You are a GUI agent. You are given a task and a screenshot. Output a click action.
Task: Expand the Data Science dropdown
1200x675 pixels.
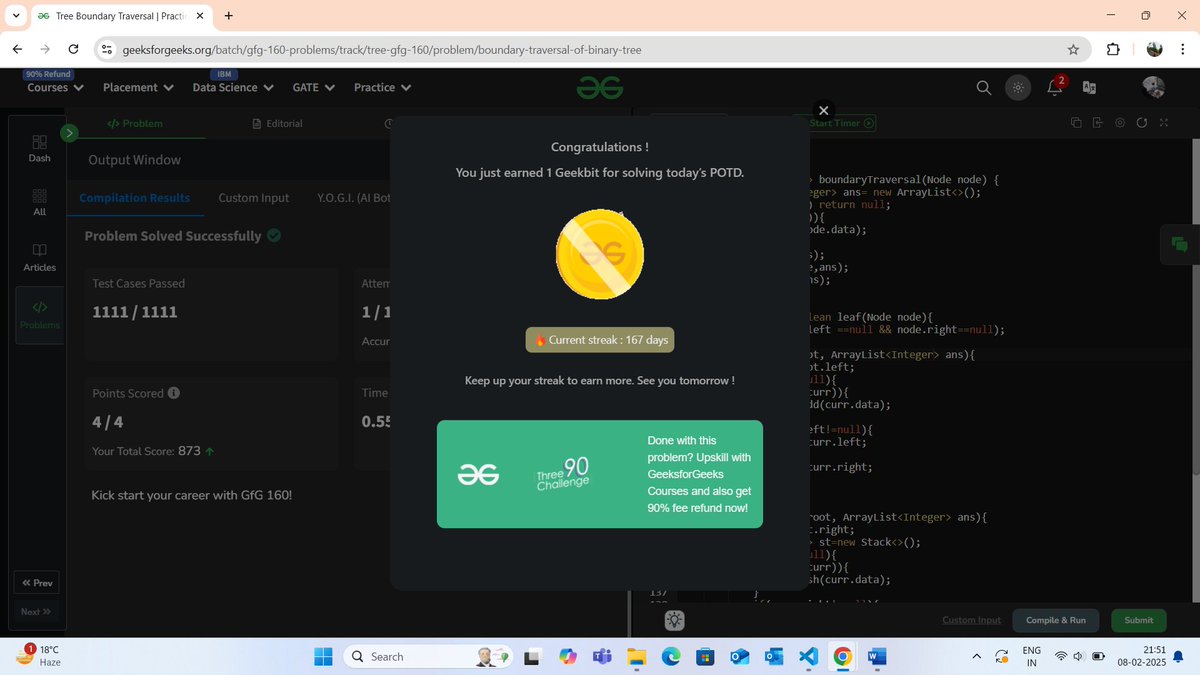[x=232, y=87]
